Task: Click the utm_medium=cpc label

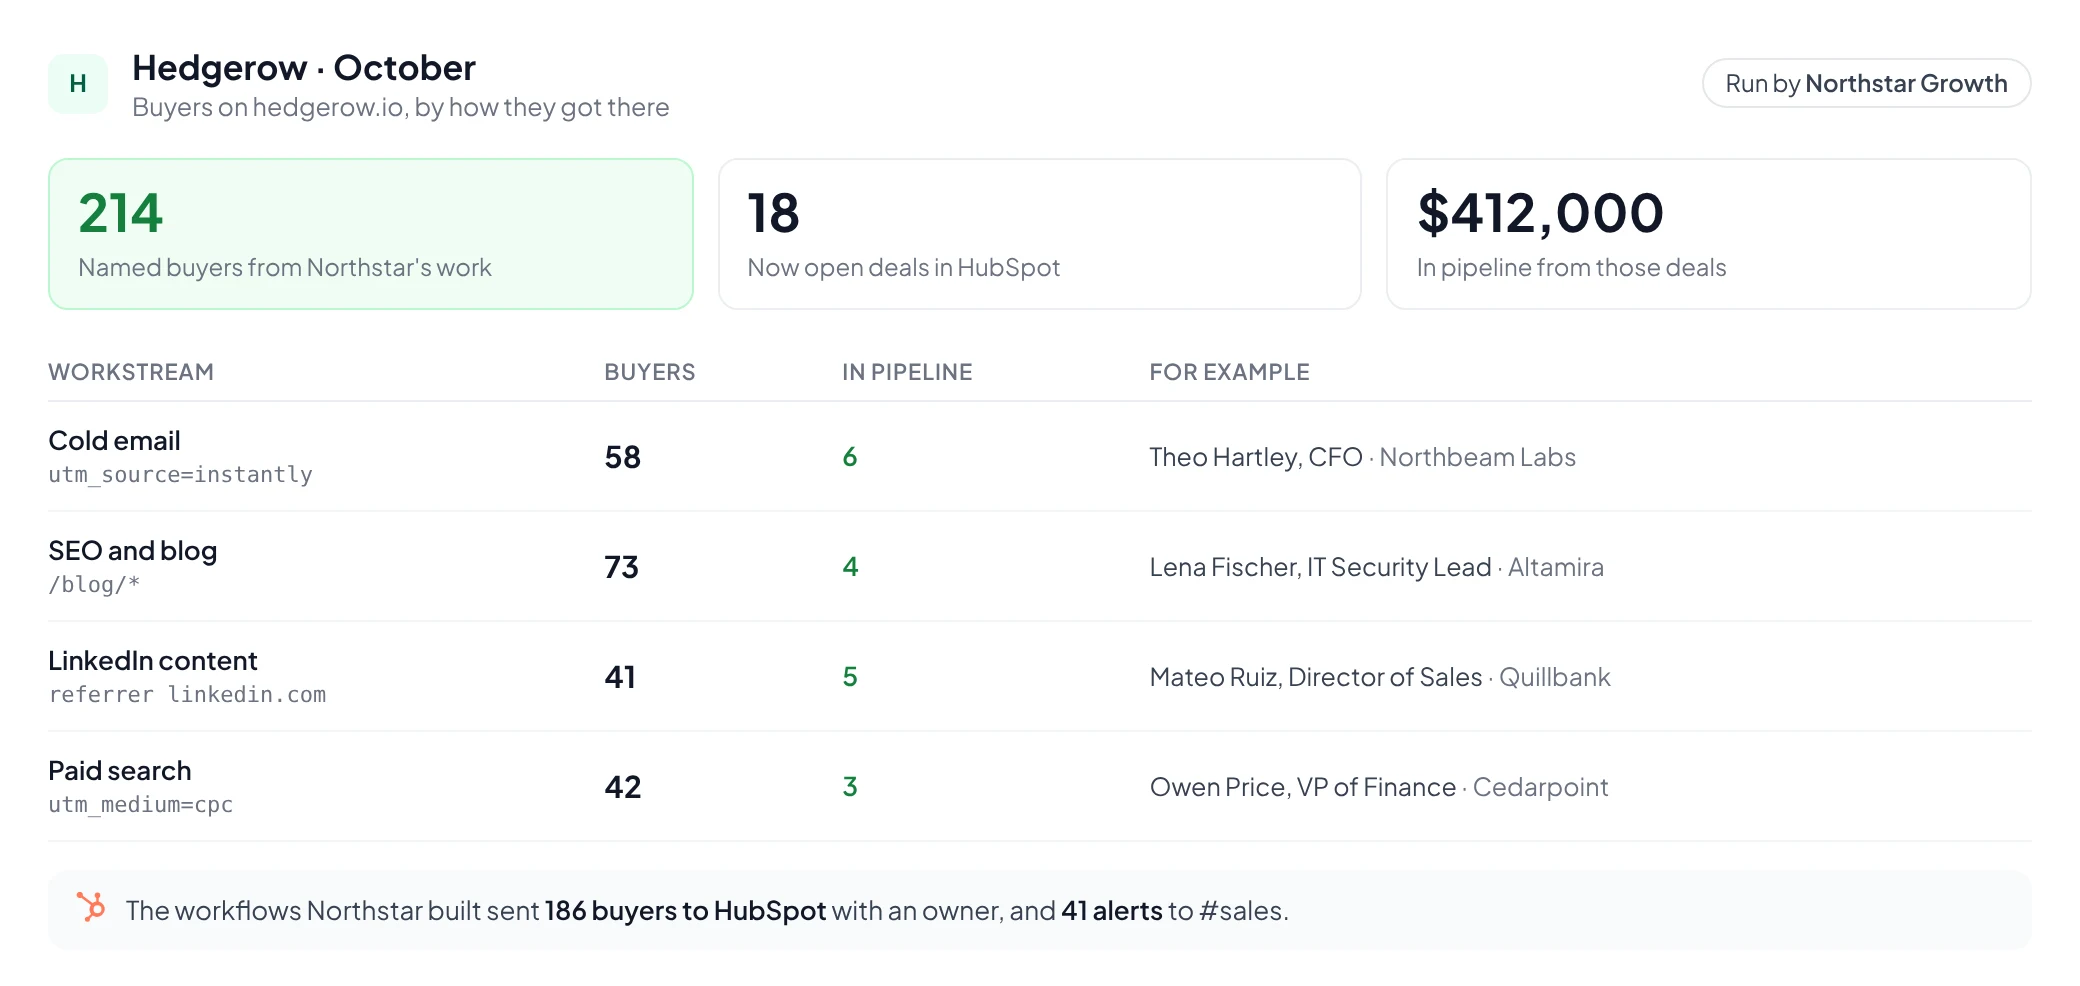Action: [x=141, y=805]
